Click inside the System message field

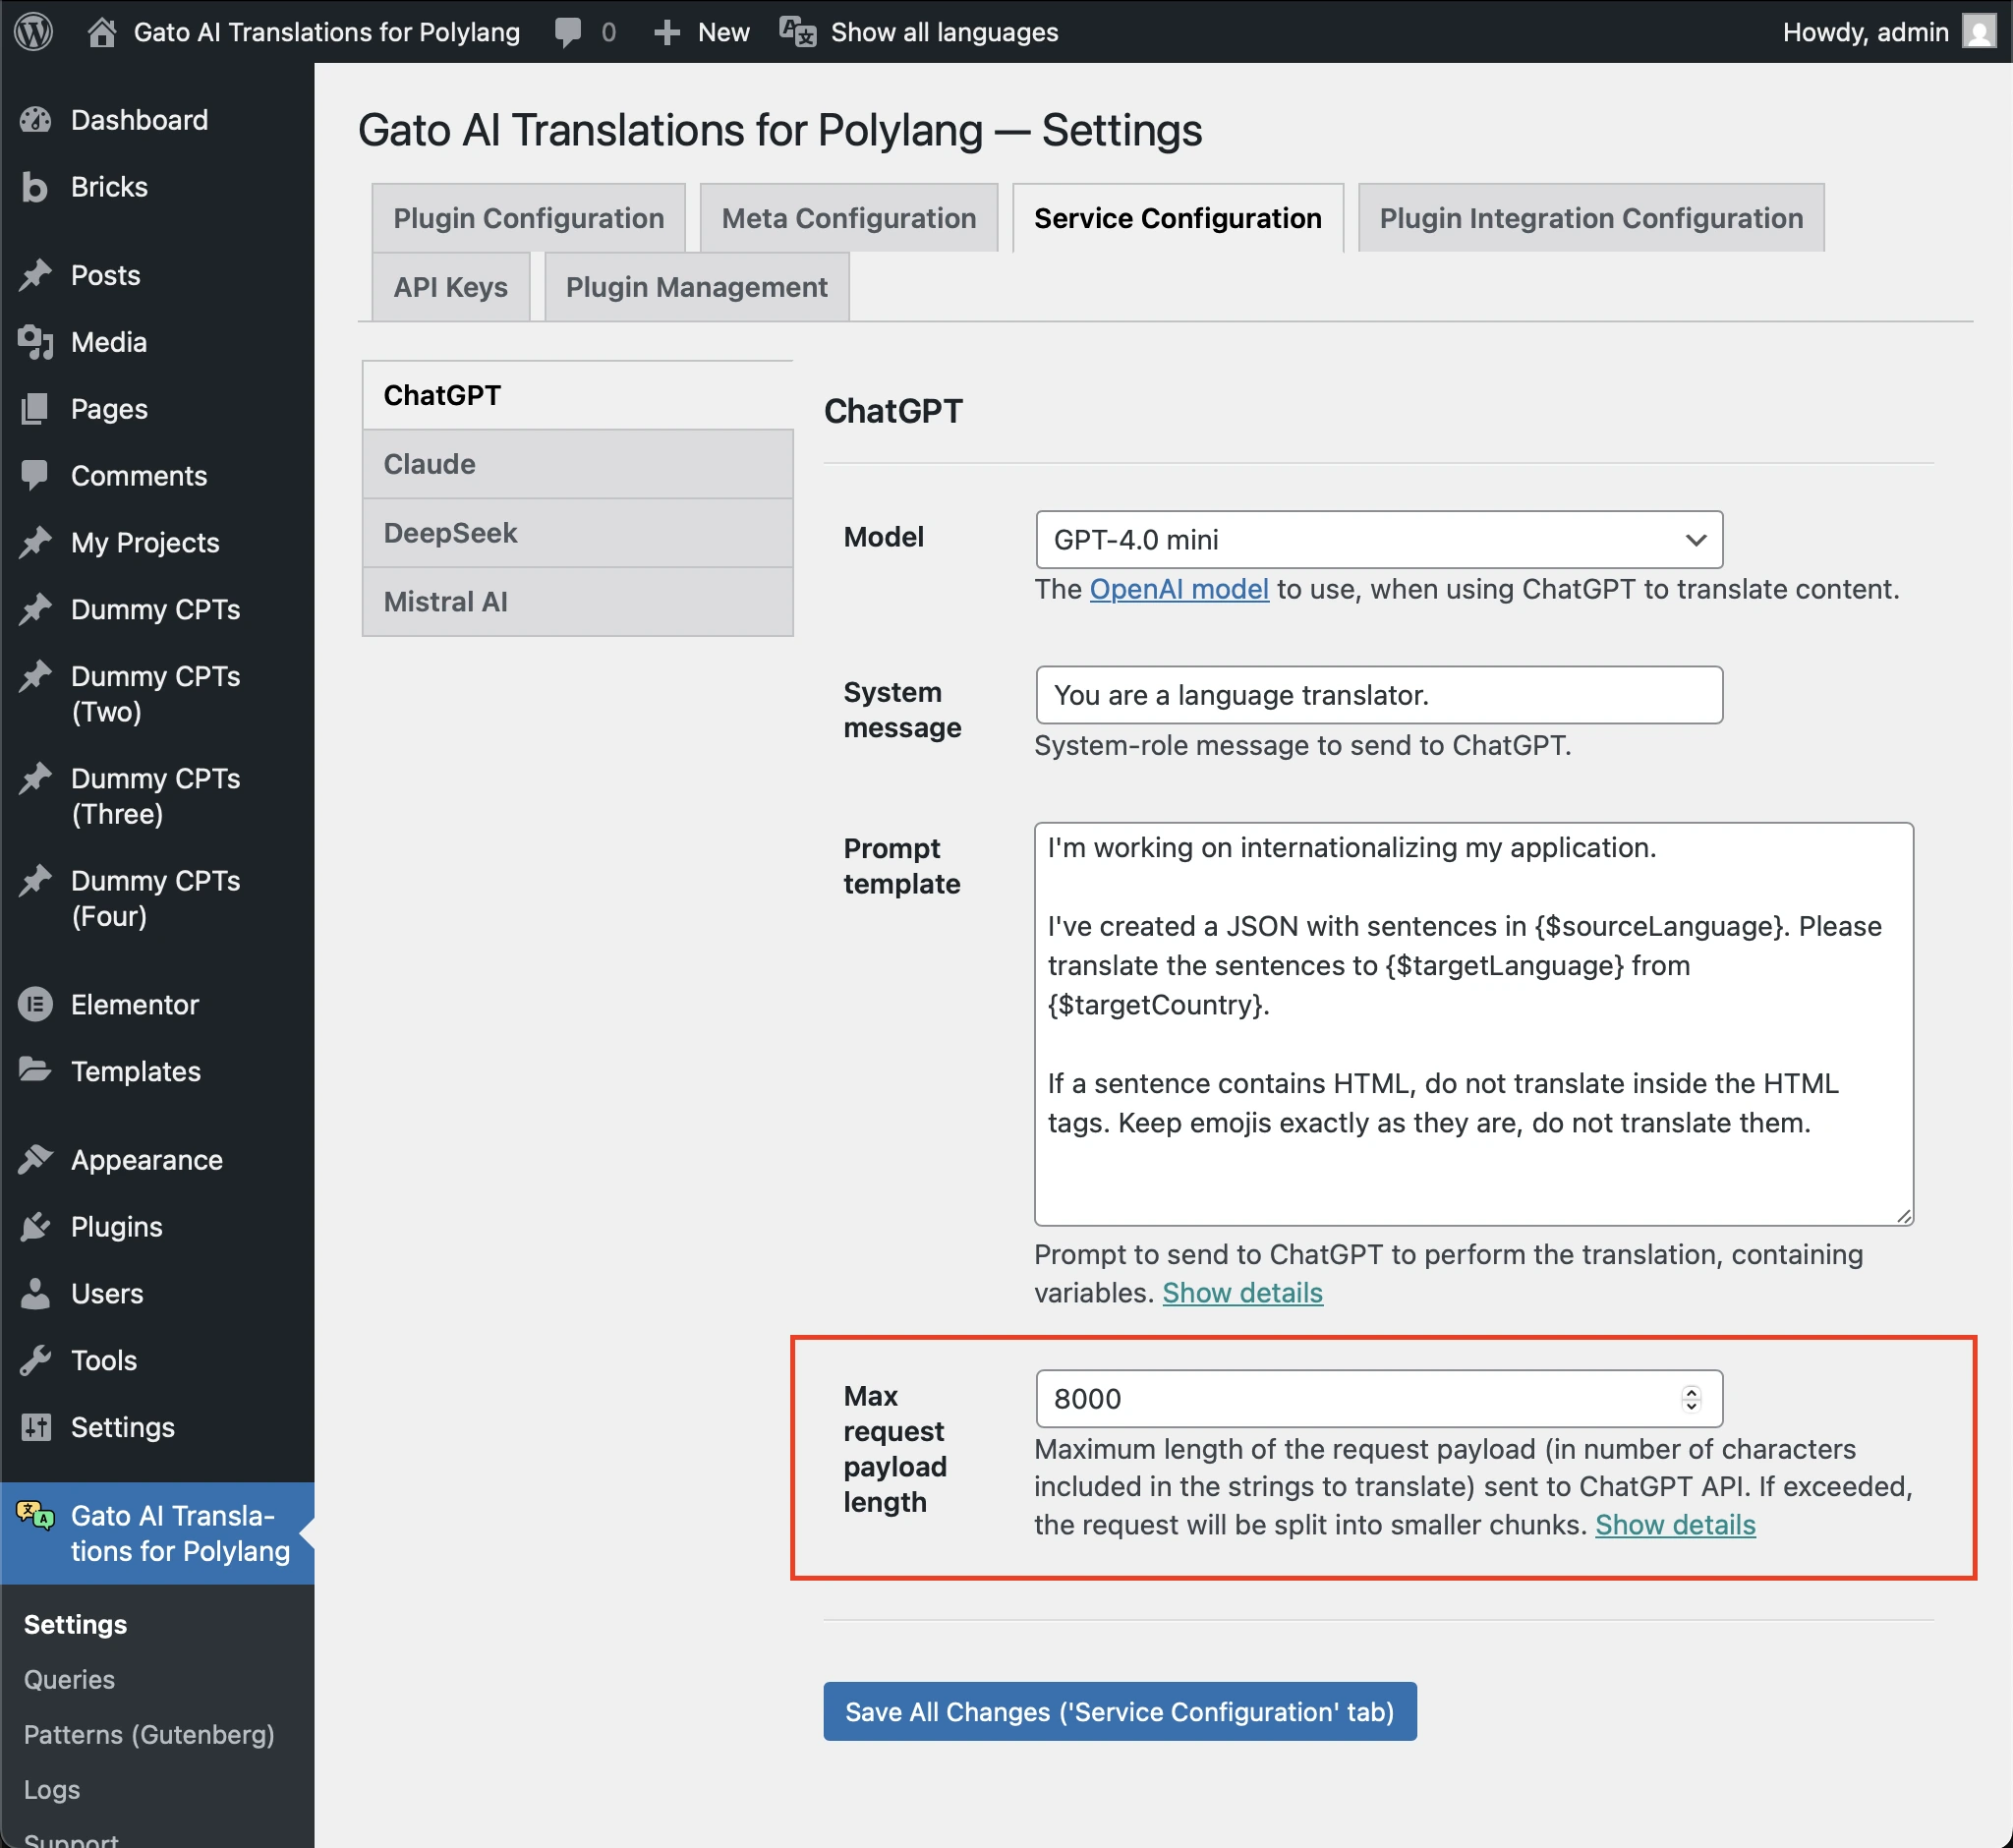(1378, 695)
